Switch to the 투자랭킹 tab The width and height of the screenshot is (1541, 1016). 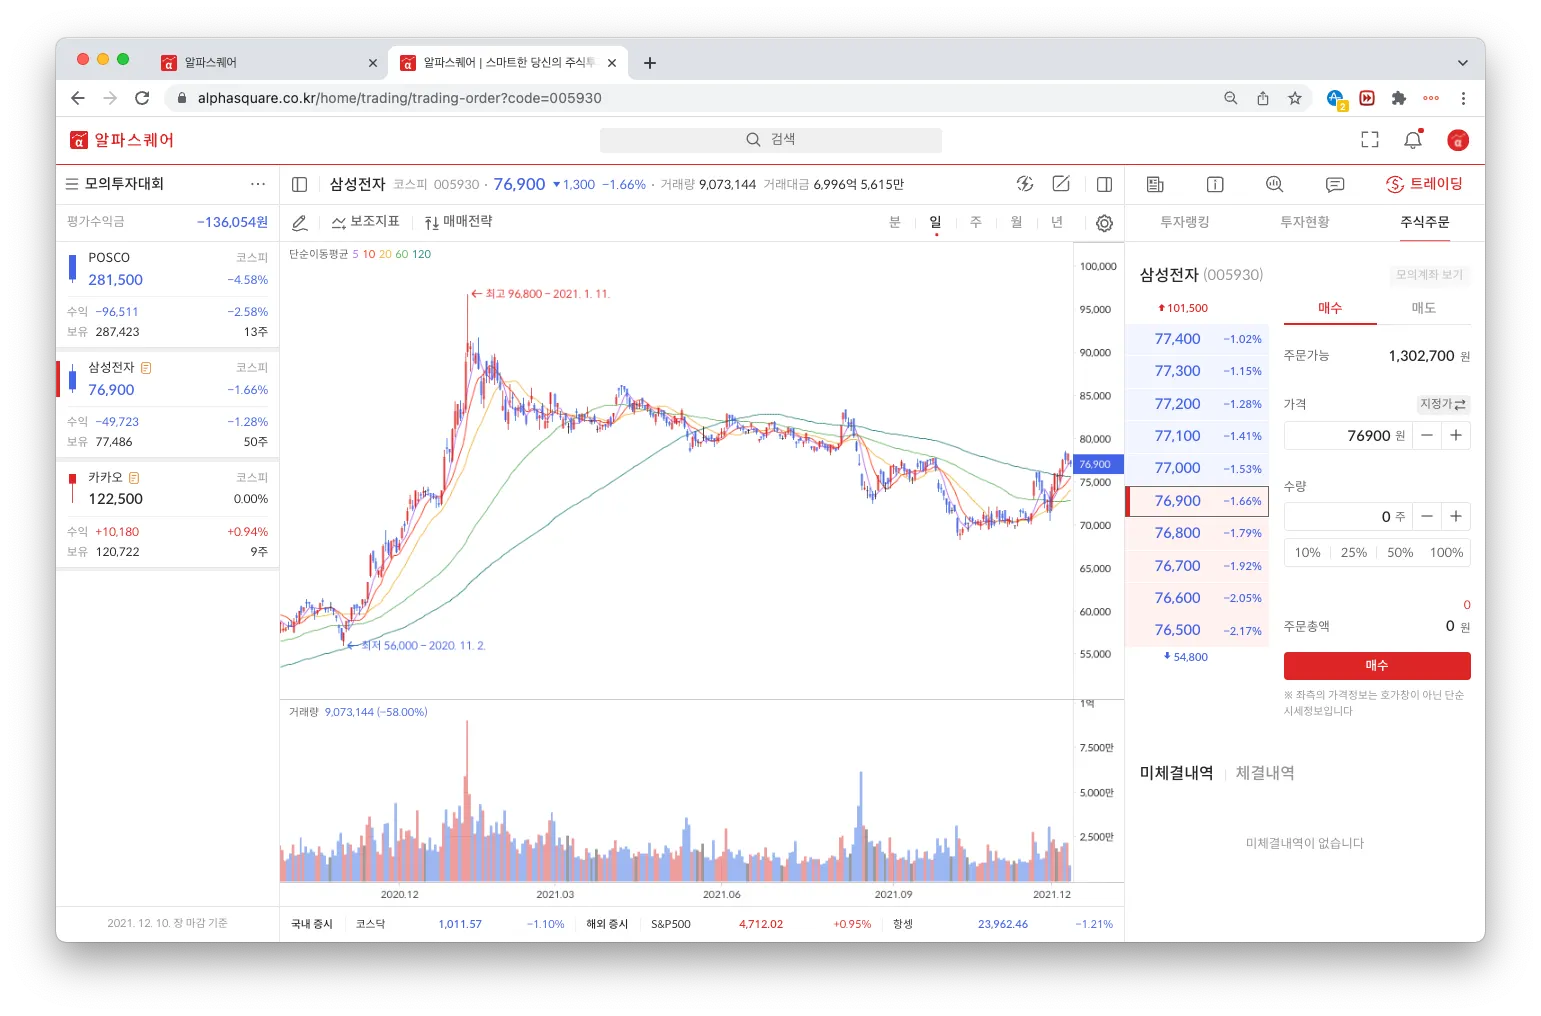[x=1185, y=222]
